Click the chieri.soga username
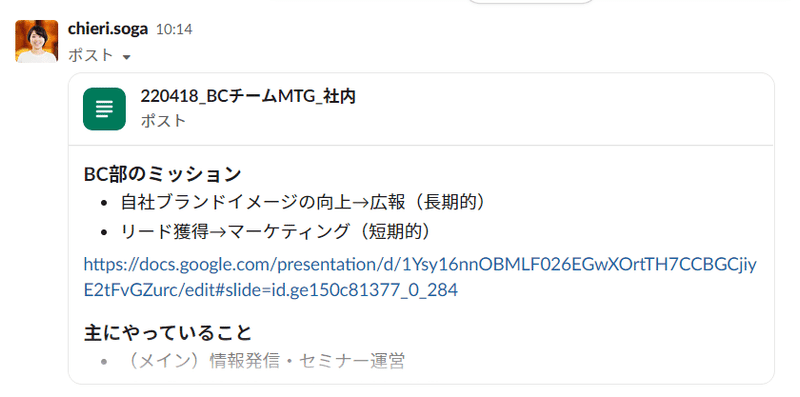Image resolution: width=800 pixels, height=397 pixels. [x=108, y=29]
